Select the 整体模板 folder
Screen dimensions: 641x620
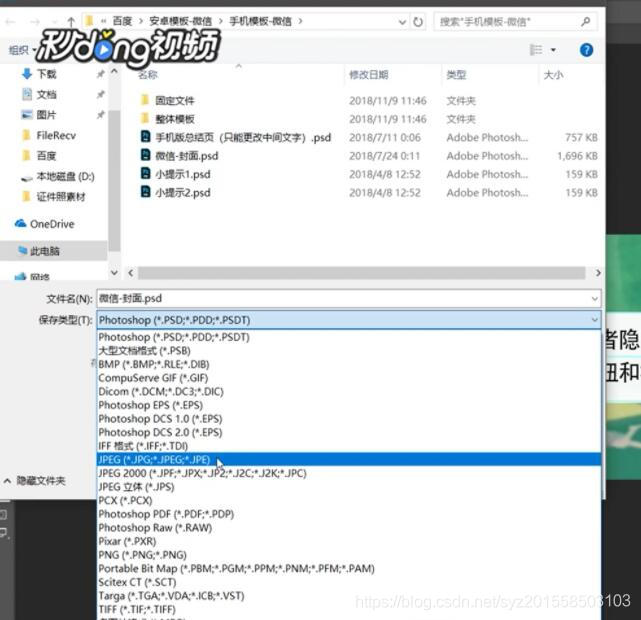(175, 119)
